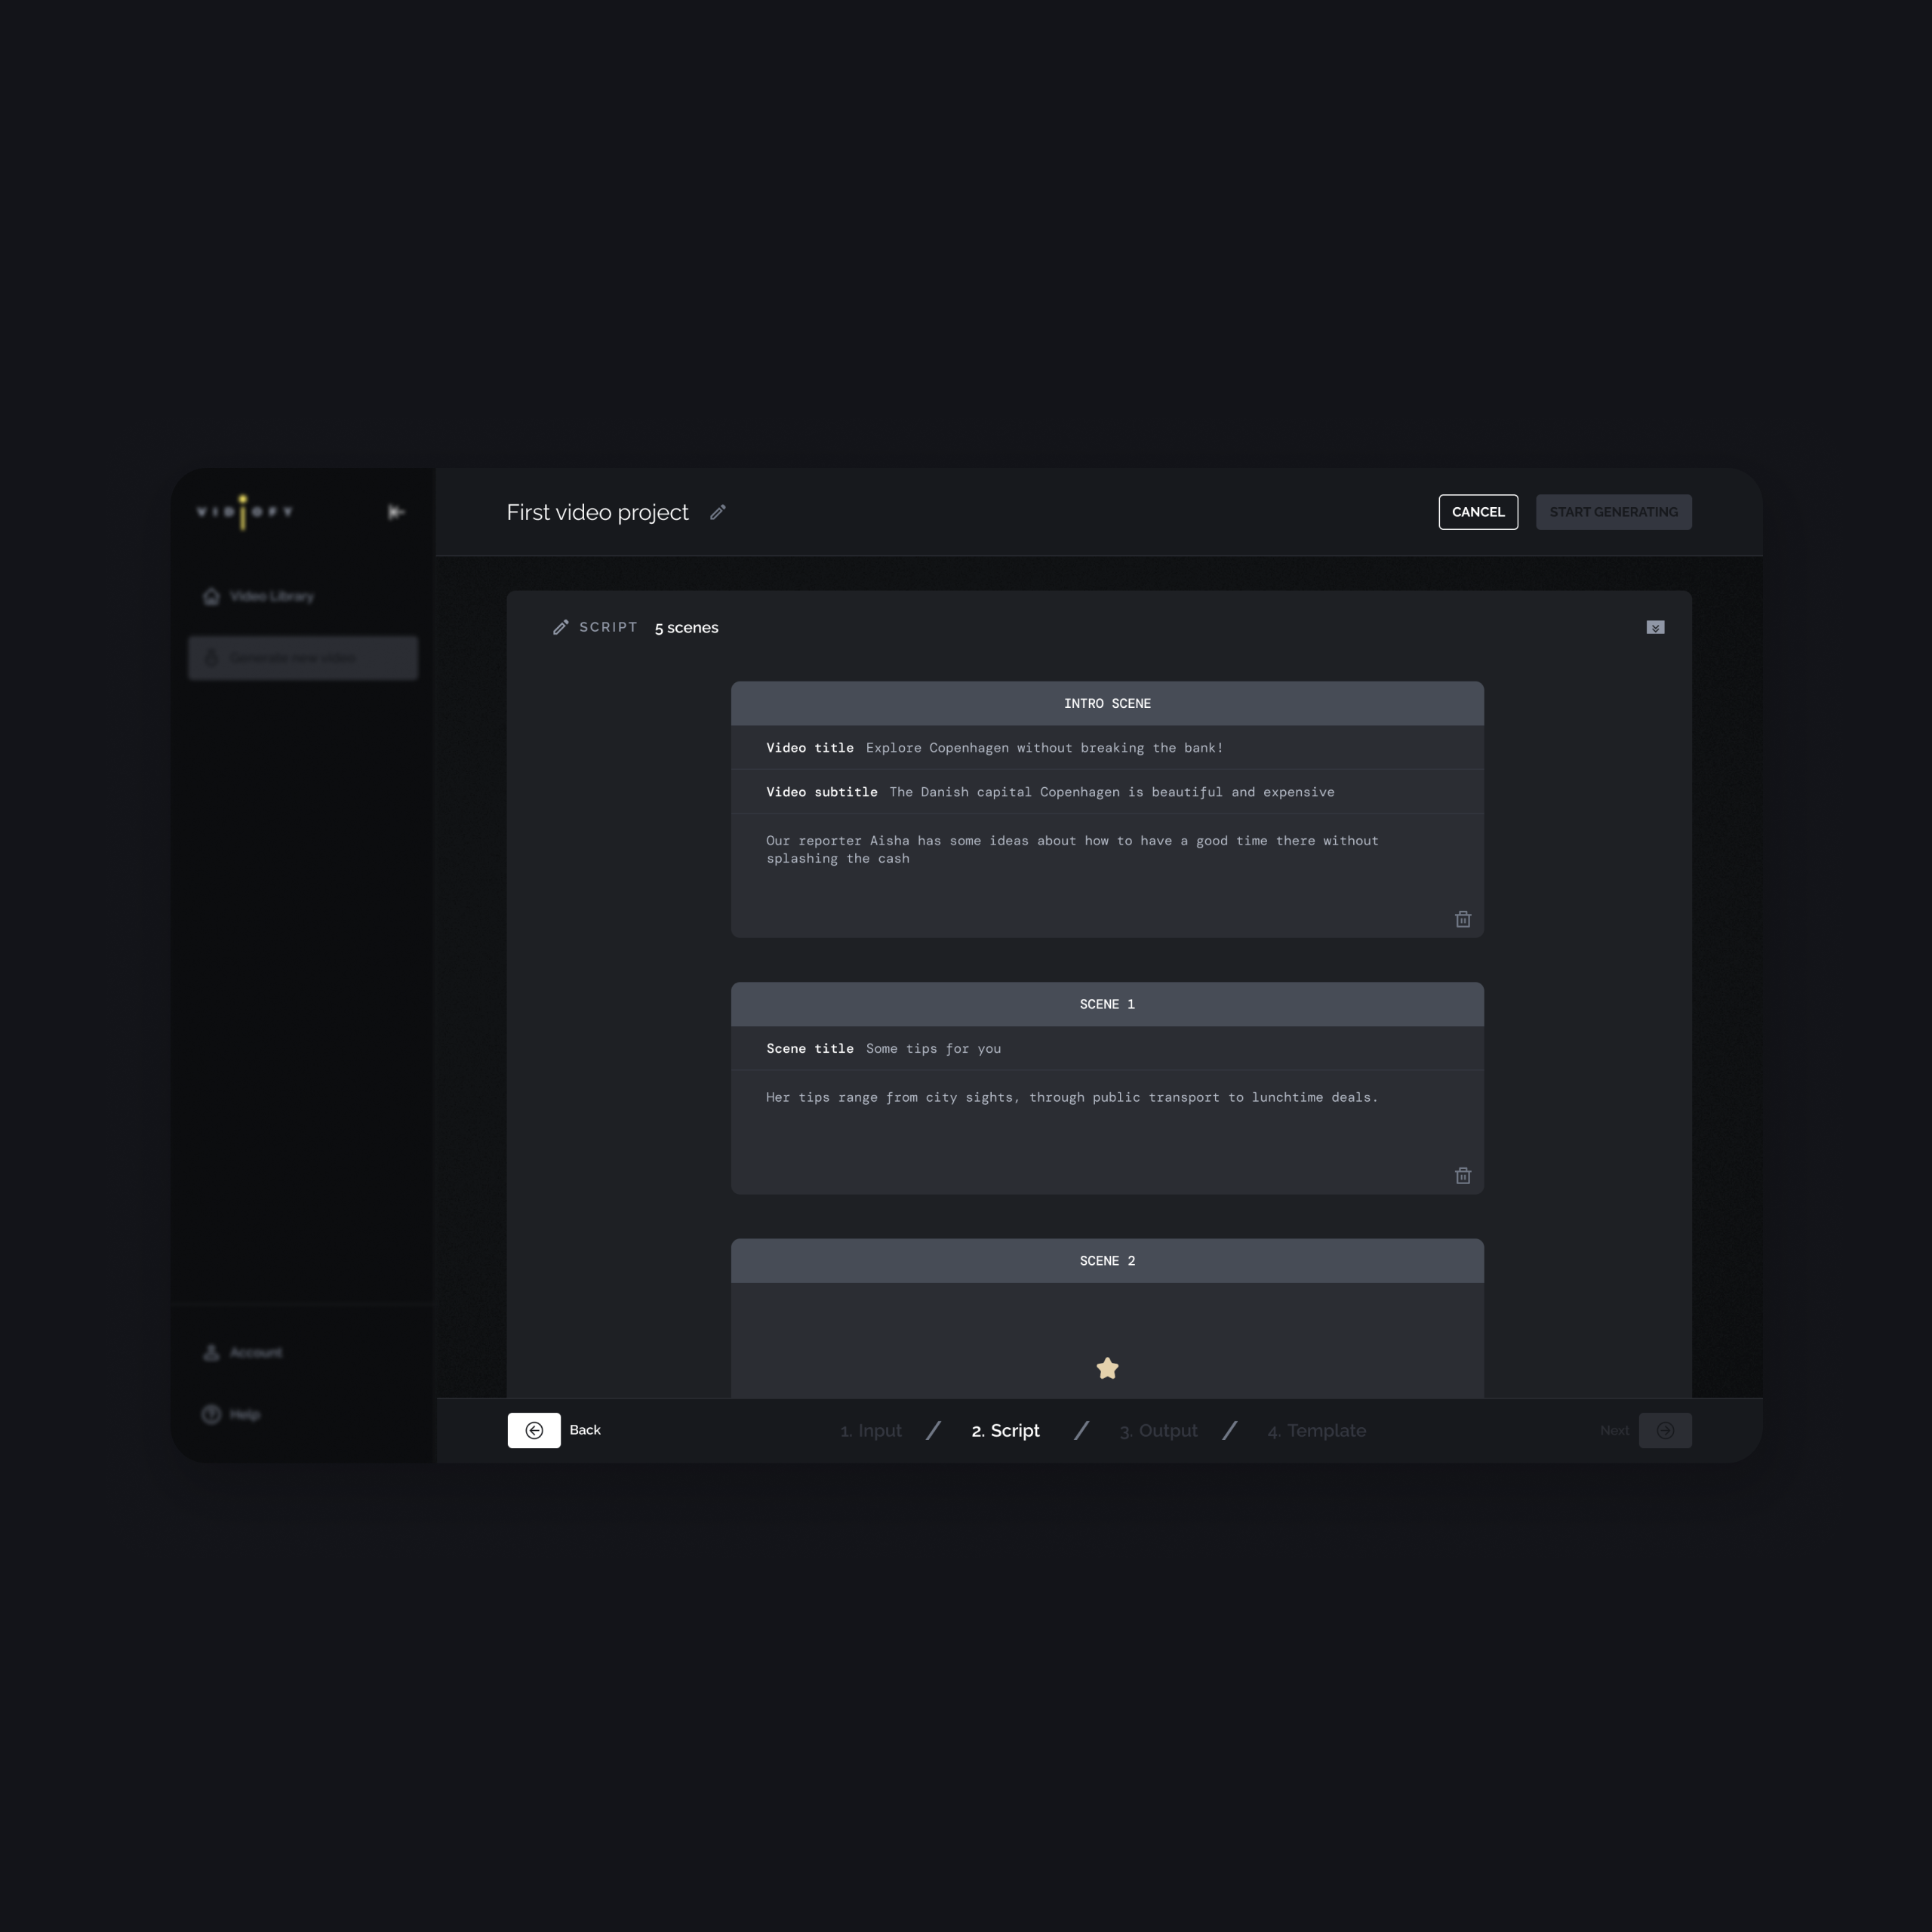Viewport: 1932px width, 1932px height.
Task: Click the star icon in Scene 2
Action: coord(1107,1368)
